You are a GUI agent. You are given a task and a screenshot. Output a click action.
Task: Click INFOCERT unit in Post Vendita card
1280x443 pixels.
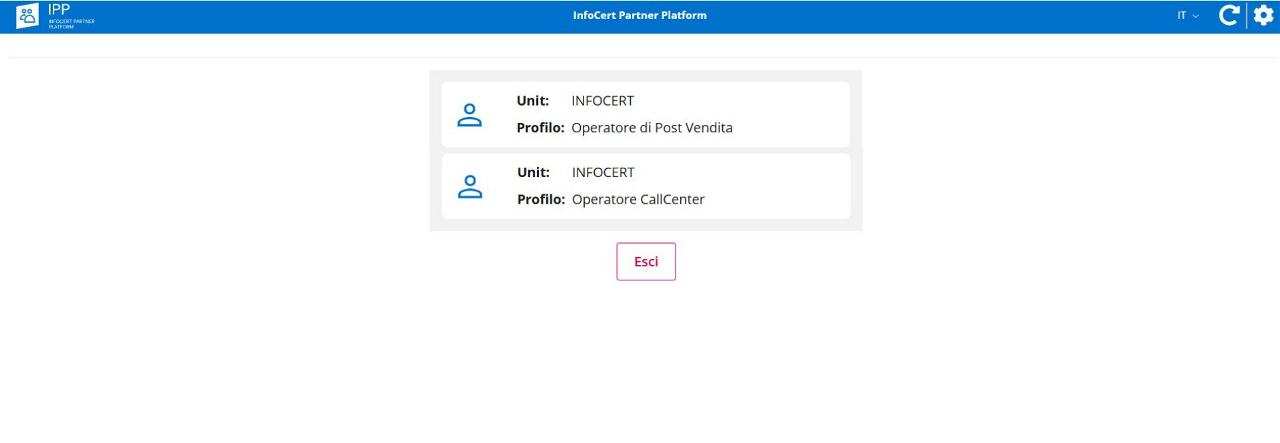tap(603, 101)
